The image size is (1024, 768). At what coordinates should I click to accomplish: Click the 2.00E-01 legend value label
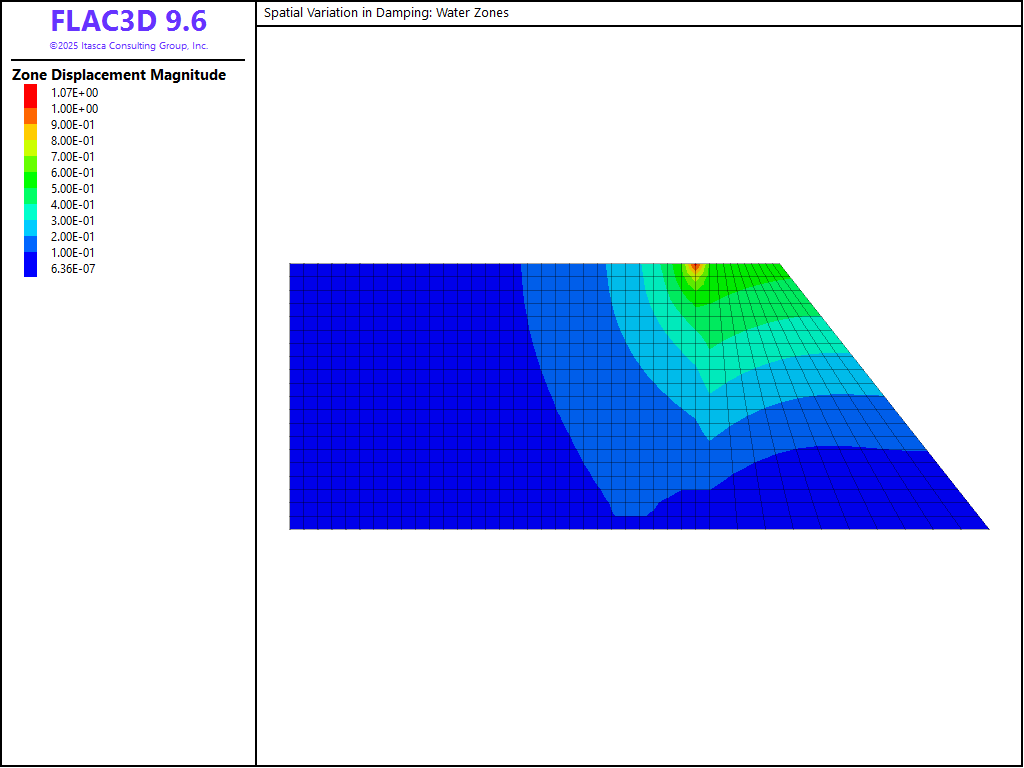click(x=73, y=237)
